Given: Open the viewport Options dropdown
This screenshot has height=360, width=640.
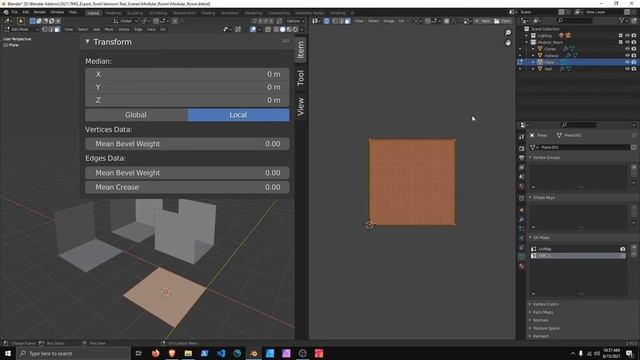Looking at the screenshot, I should coord(296,21).
